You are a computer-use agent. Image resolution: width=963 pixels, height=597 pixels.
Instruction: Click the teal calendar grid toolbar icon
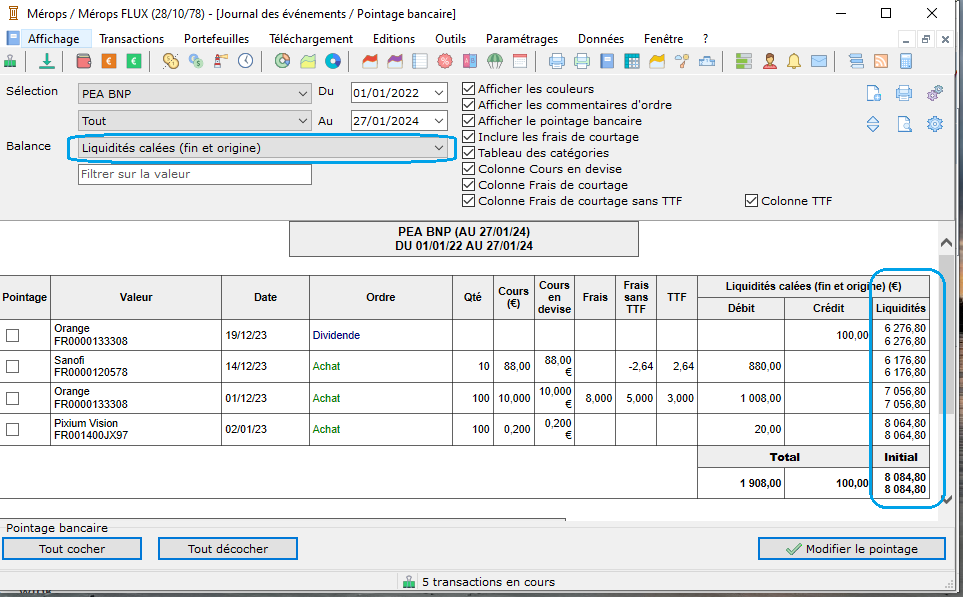[x=631, y=61]
